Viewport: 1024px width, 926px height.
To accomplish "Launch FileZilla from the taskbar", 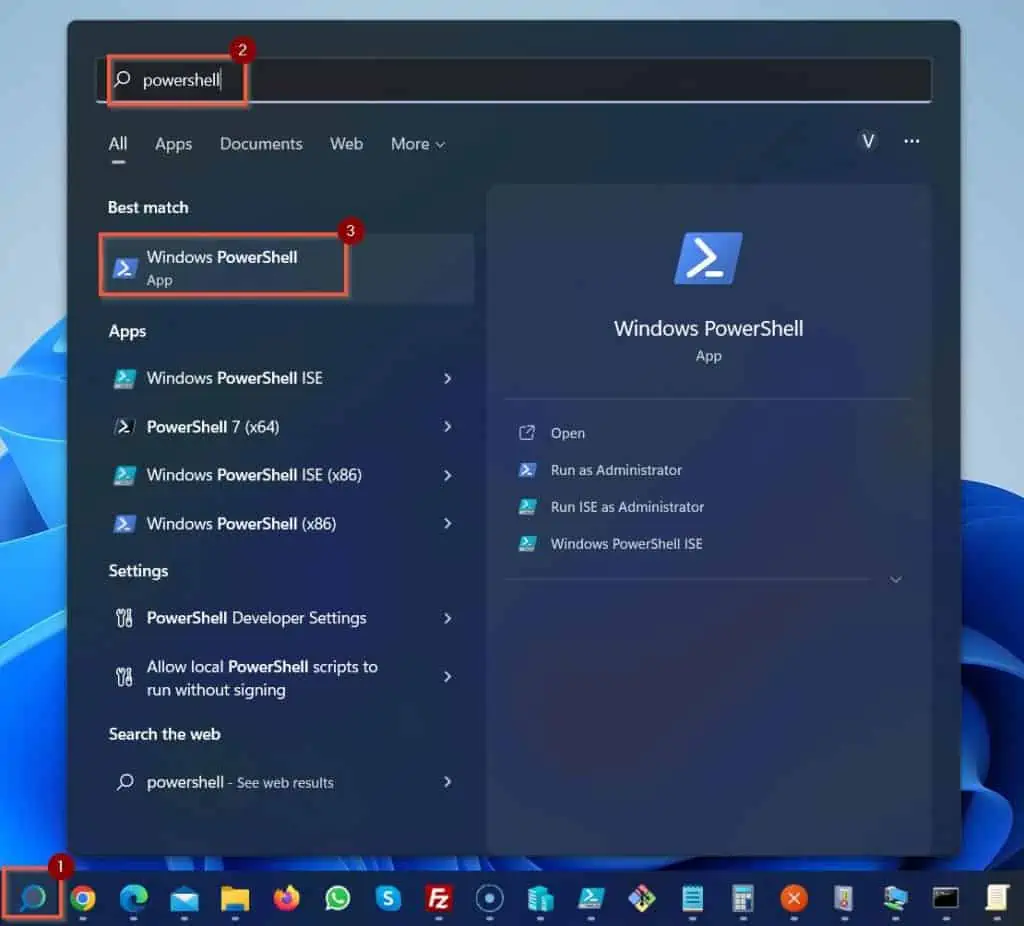I will coord(438,899).
